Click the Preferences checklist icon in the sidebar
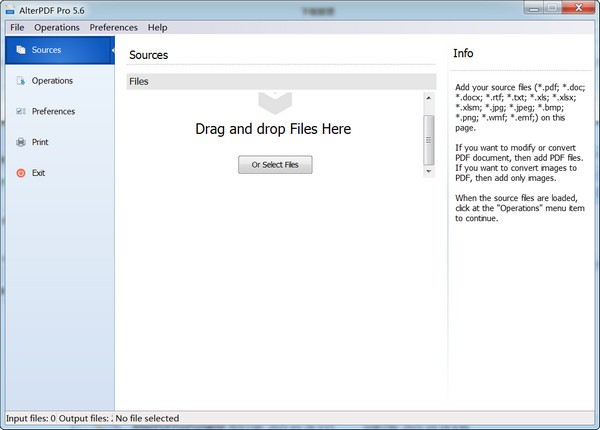Image resolution: width=600 pixels, height=430 pixels. (x=20, y=112)
